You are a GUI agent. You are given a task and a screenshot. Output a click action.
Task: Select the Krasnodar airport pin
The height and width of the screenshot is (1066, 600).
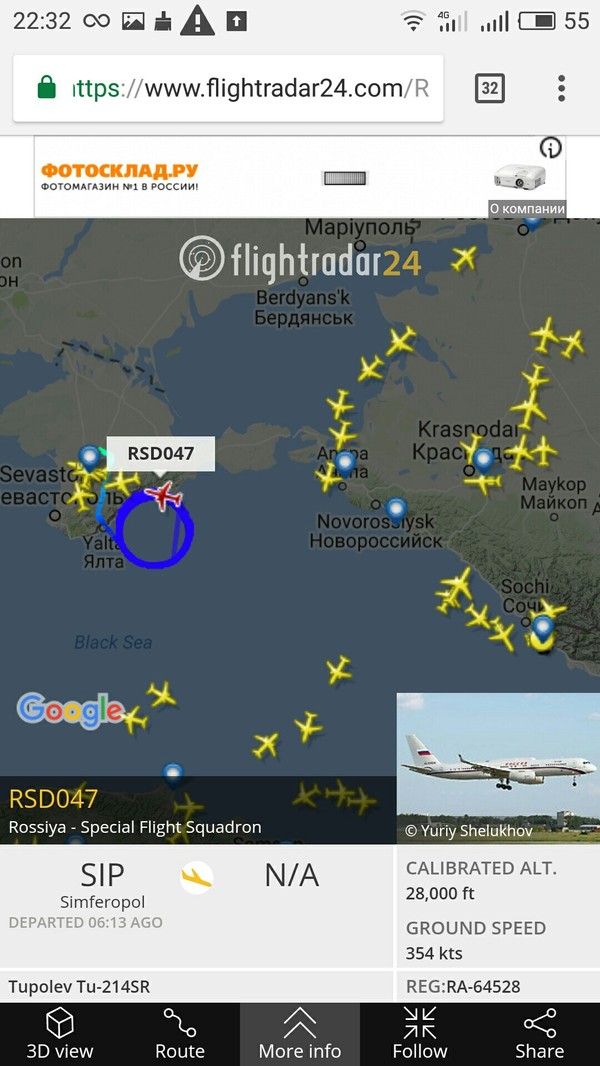coord(483,461)
